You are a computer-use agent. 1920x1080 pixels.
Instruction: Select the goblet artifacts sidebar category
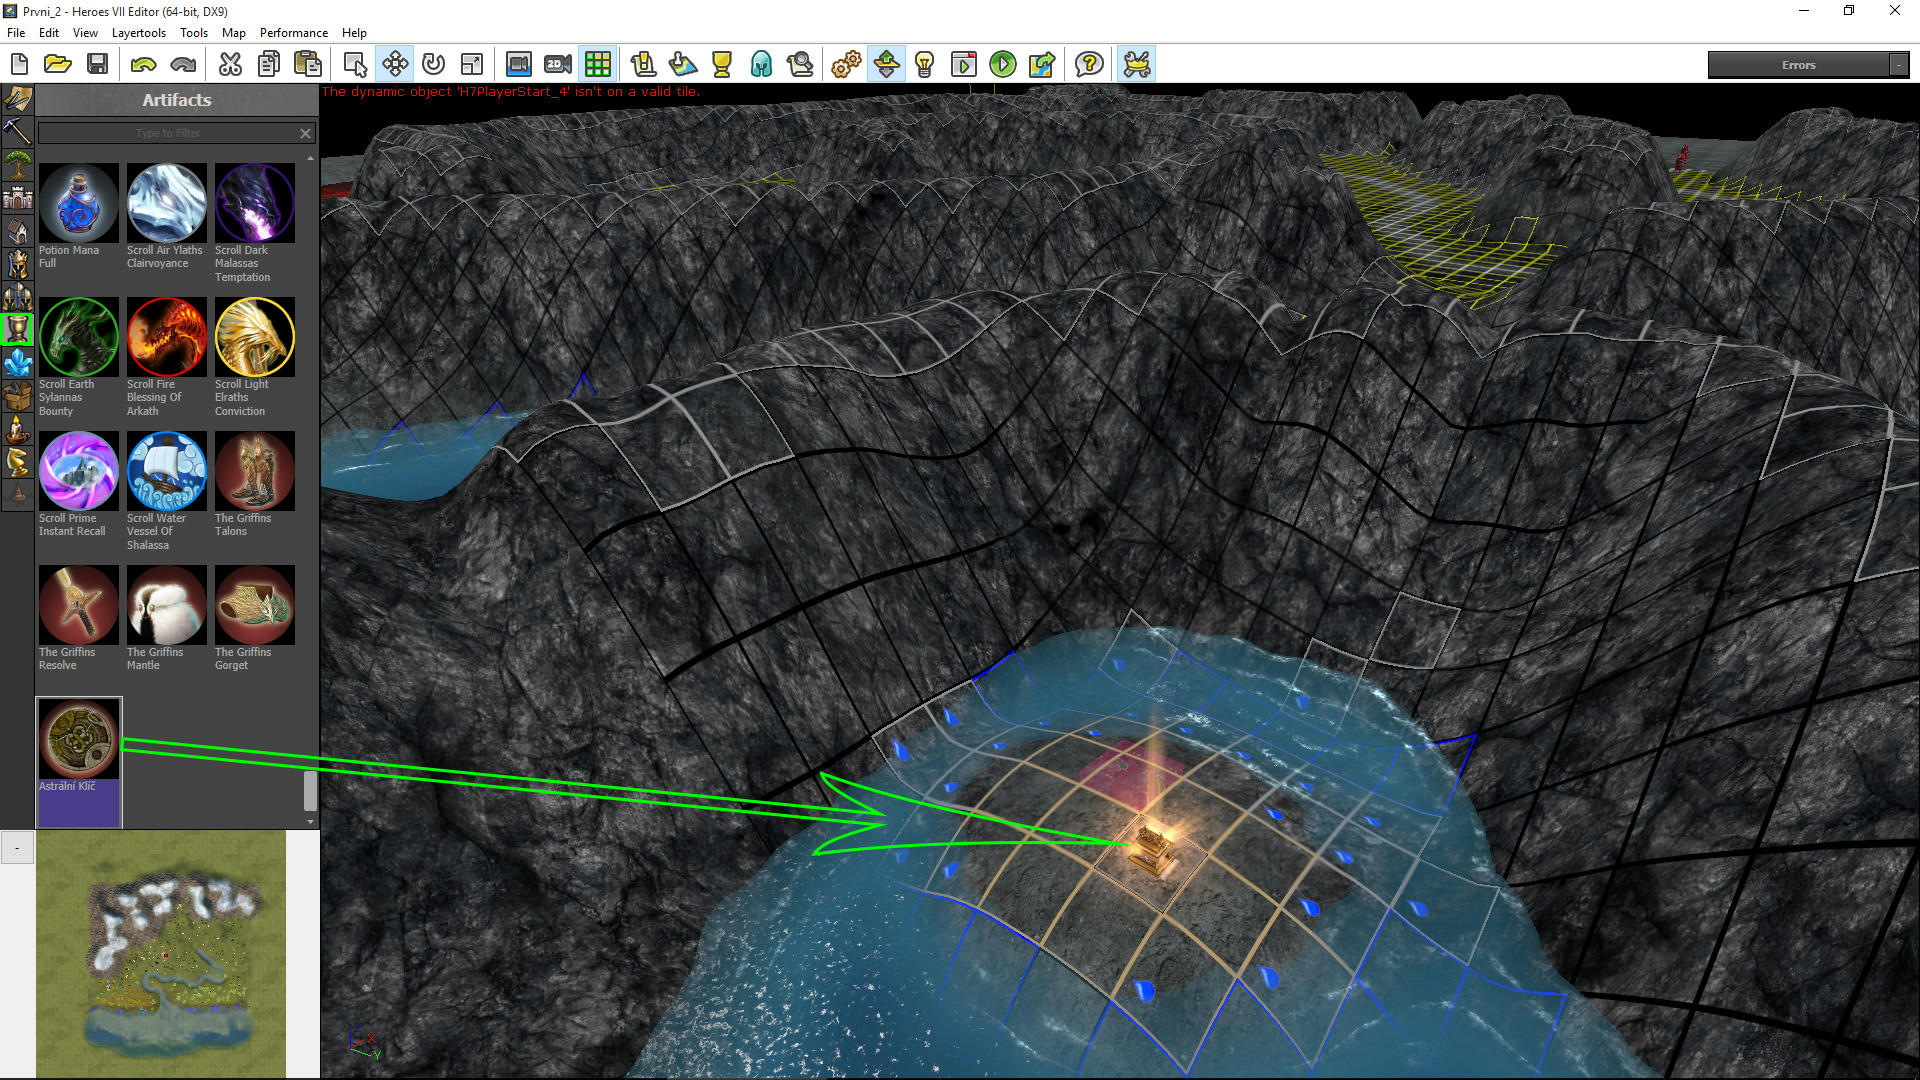18,330
